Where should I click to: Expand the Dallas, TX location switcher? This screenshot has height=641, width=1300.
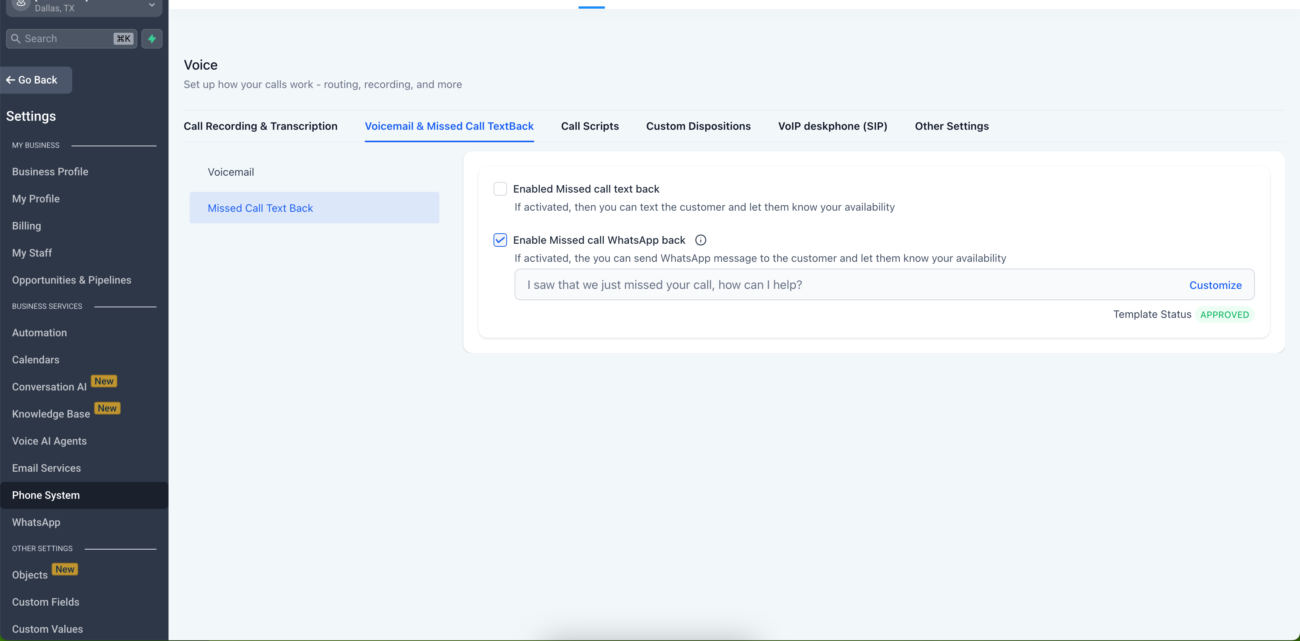click(x=151, y=7)
